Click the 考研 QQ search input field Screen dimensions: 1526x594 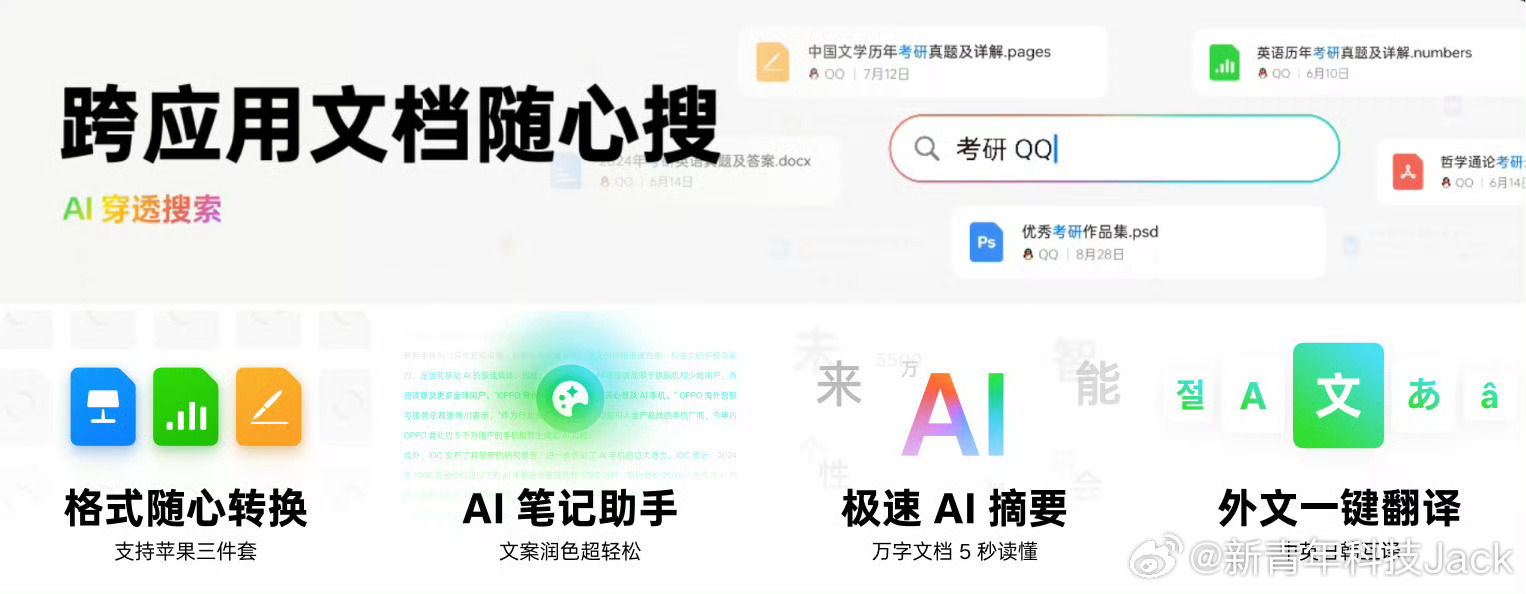[1115, 149]
